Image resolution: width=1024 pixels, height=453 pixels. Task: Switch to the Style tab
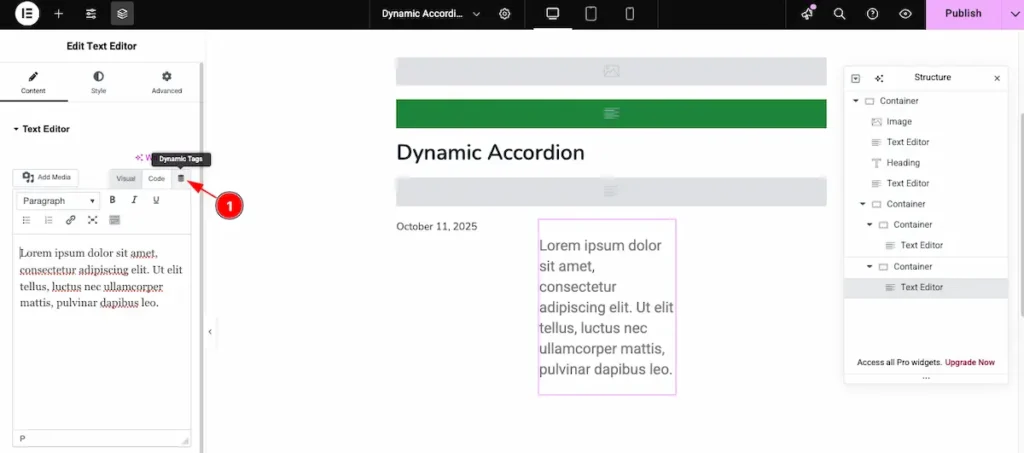click(x=98, y=83)
